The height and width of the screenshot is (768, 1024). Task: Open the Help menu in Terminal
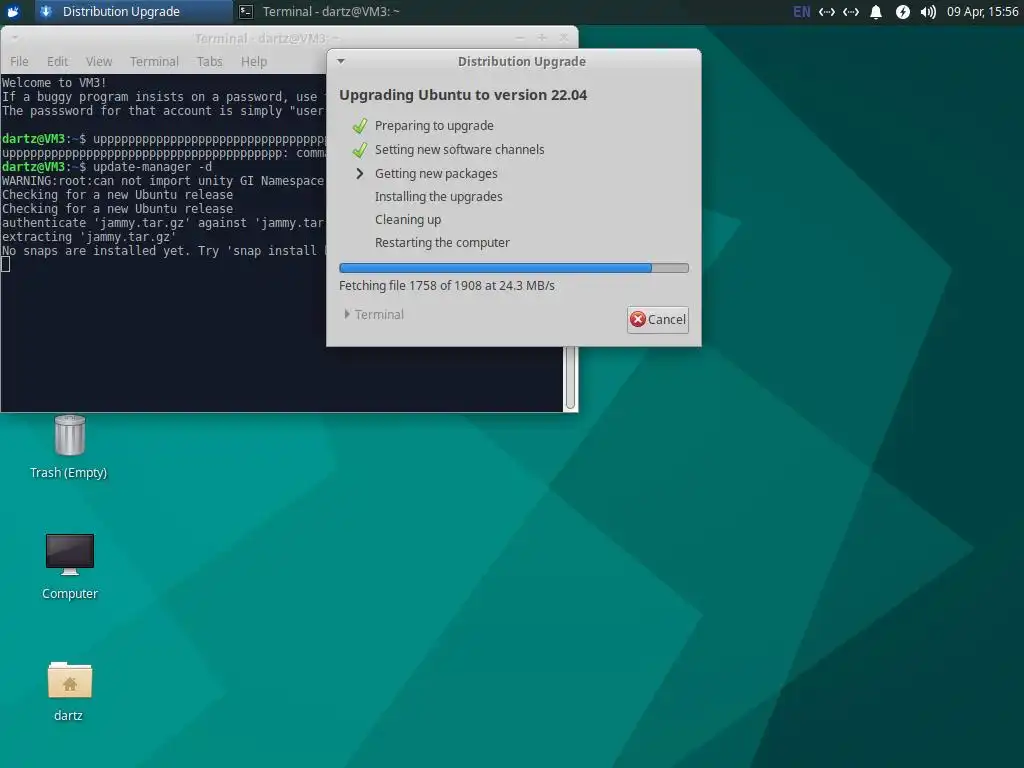coord(254,61)
